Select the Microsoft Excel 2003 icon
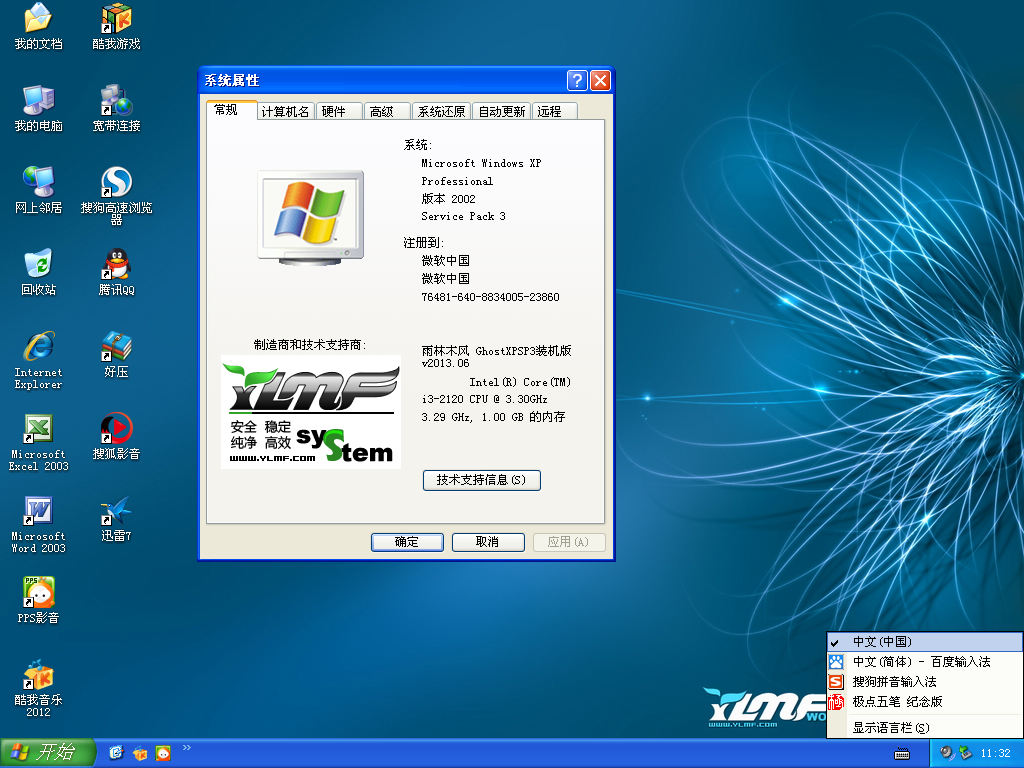Viewport: 1024px width, 768px height. (38, 442)
